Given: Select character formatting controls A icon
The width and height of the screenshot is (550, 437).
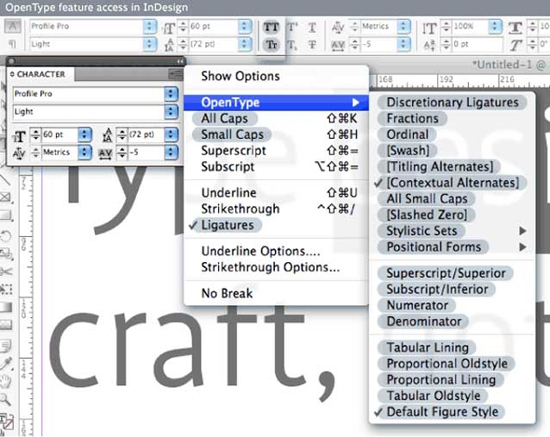Looking at the screenshot, I should (12, 27).
